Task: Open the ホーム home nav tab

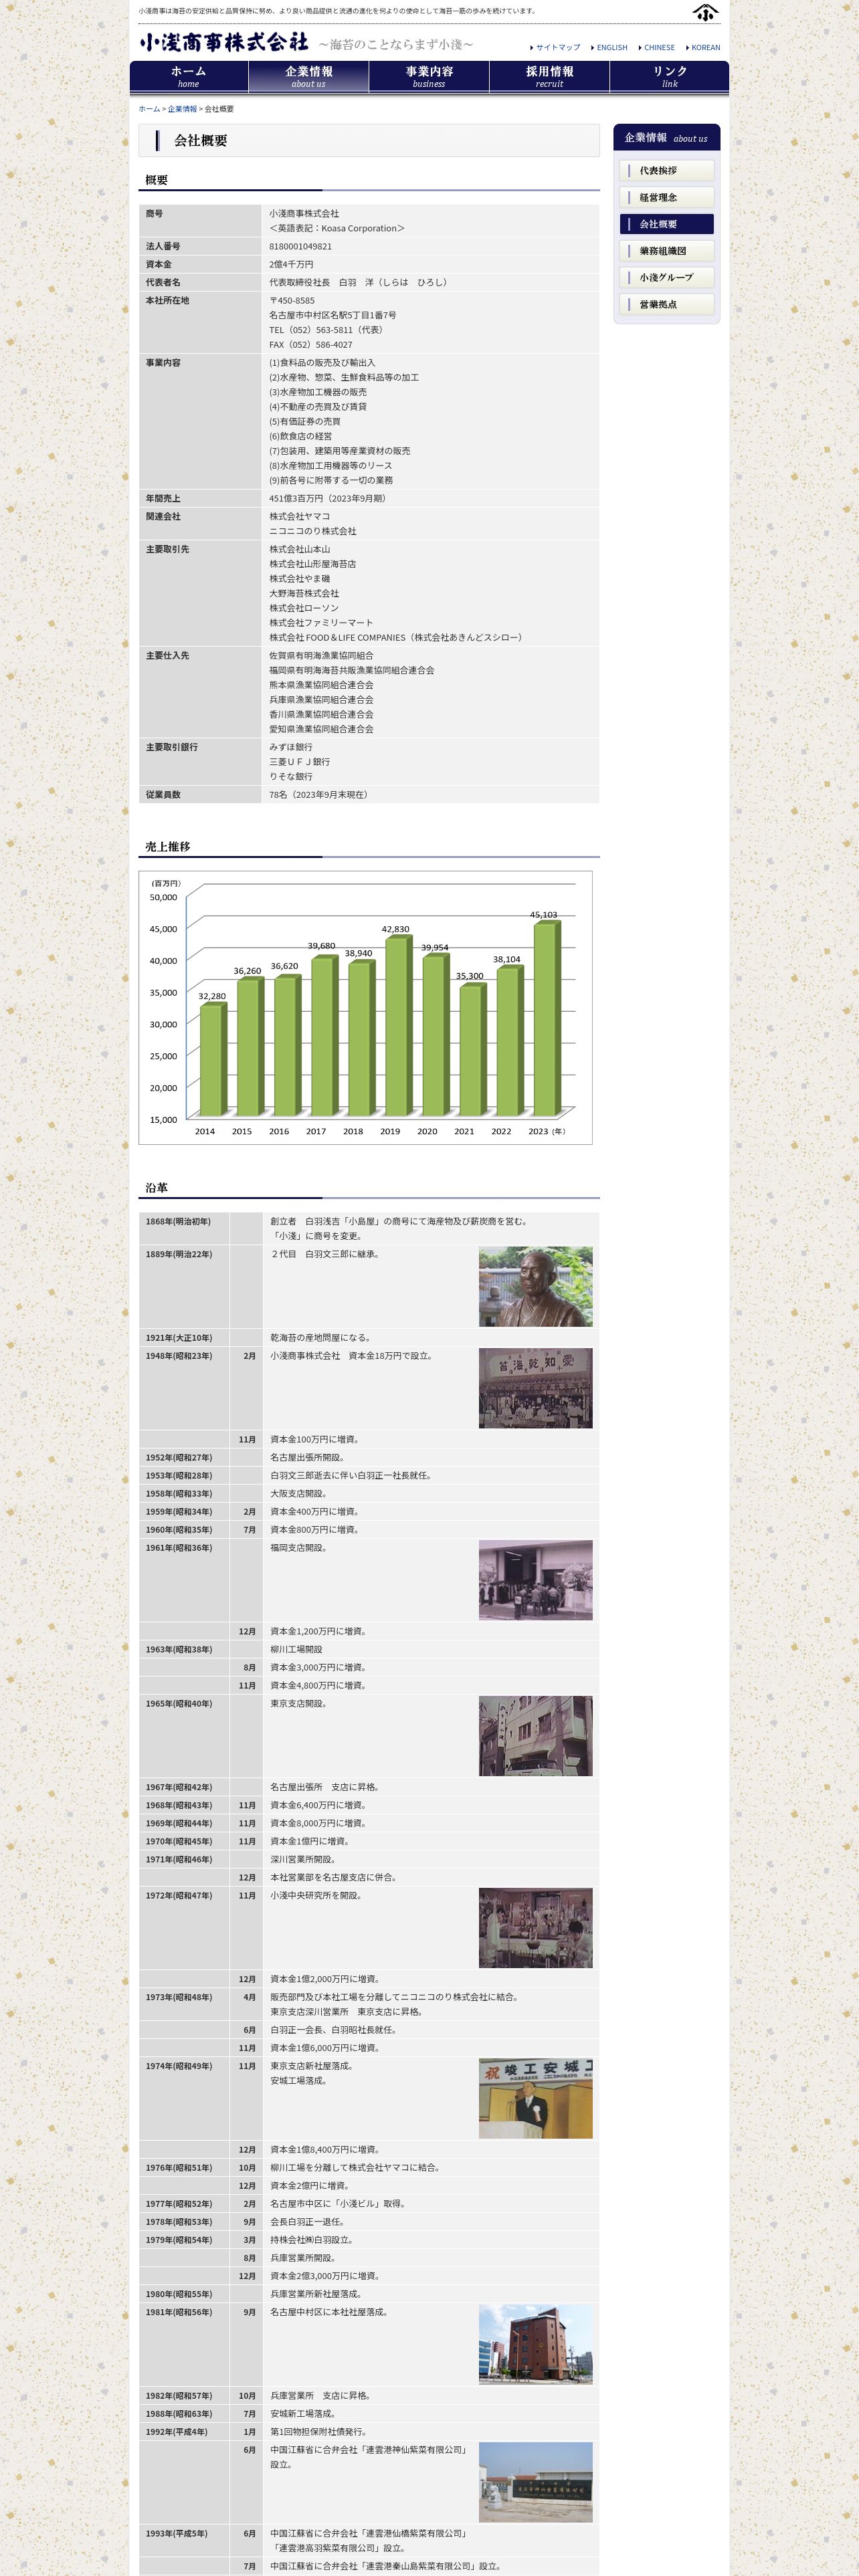Action: pyautogui.click(x=189, y=77)
